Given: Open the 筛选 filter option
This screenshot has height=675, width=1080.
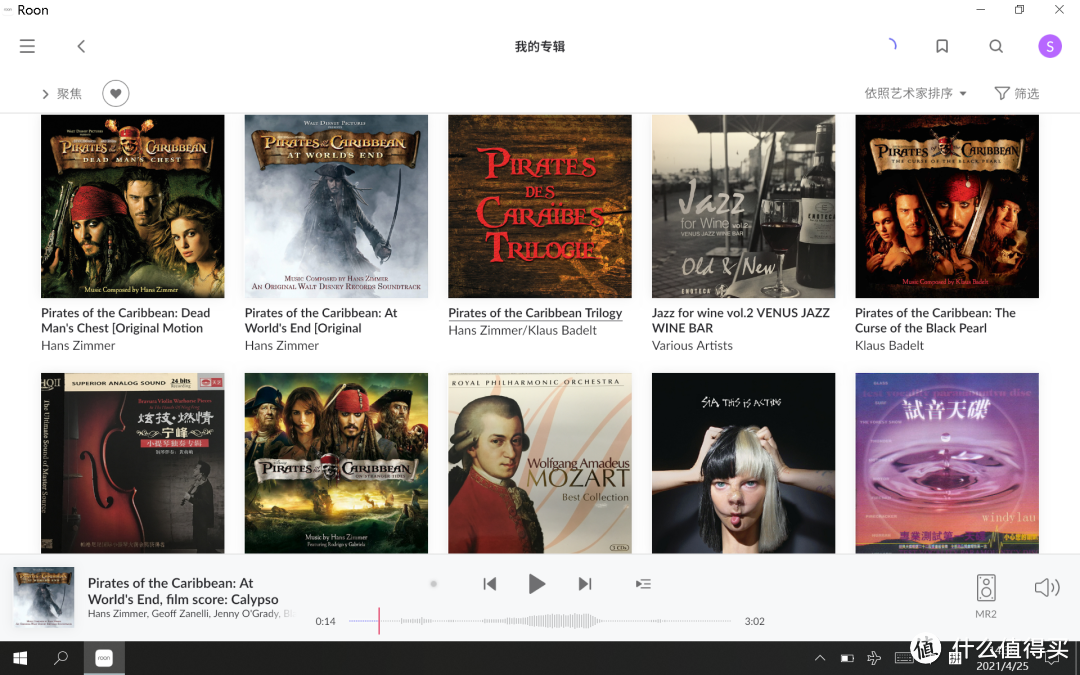Looking at the screenshot, I should click(x=1017, y=93).
